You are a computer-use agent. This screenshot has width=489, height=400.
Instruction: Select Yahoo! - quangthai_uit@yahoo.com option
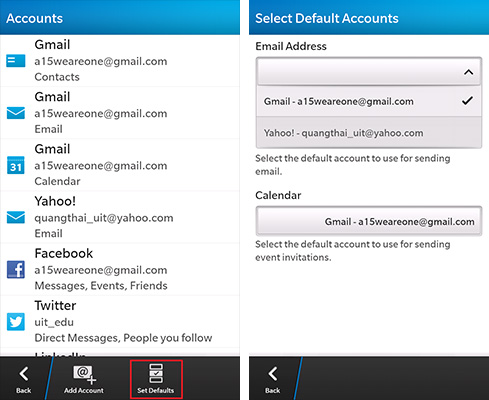pos(369,133)
